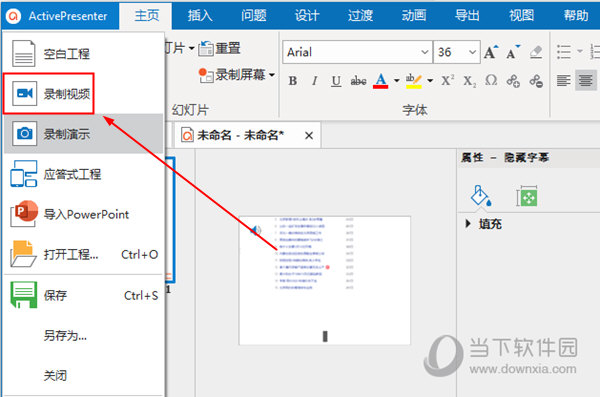Toggle subscript formatting
The height and width of the screenshot is (397, 600).
point(470,81)
